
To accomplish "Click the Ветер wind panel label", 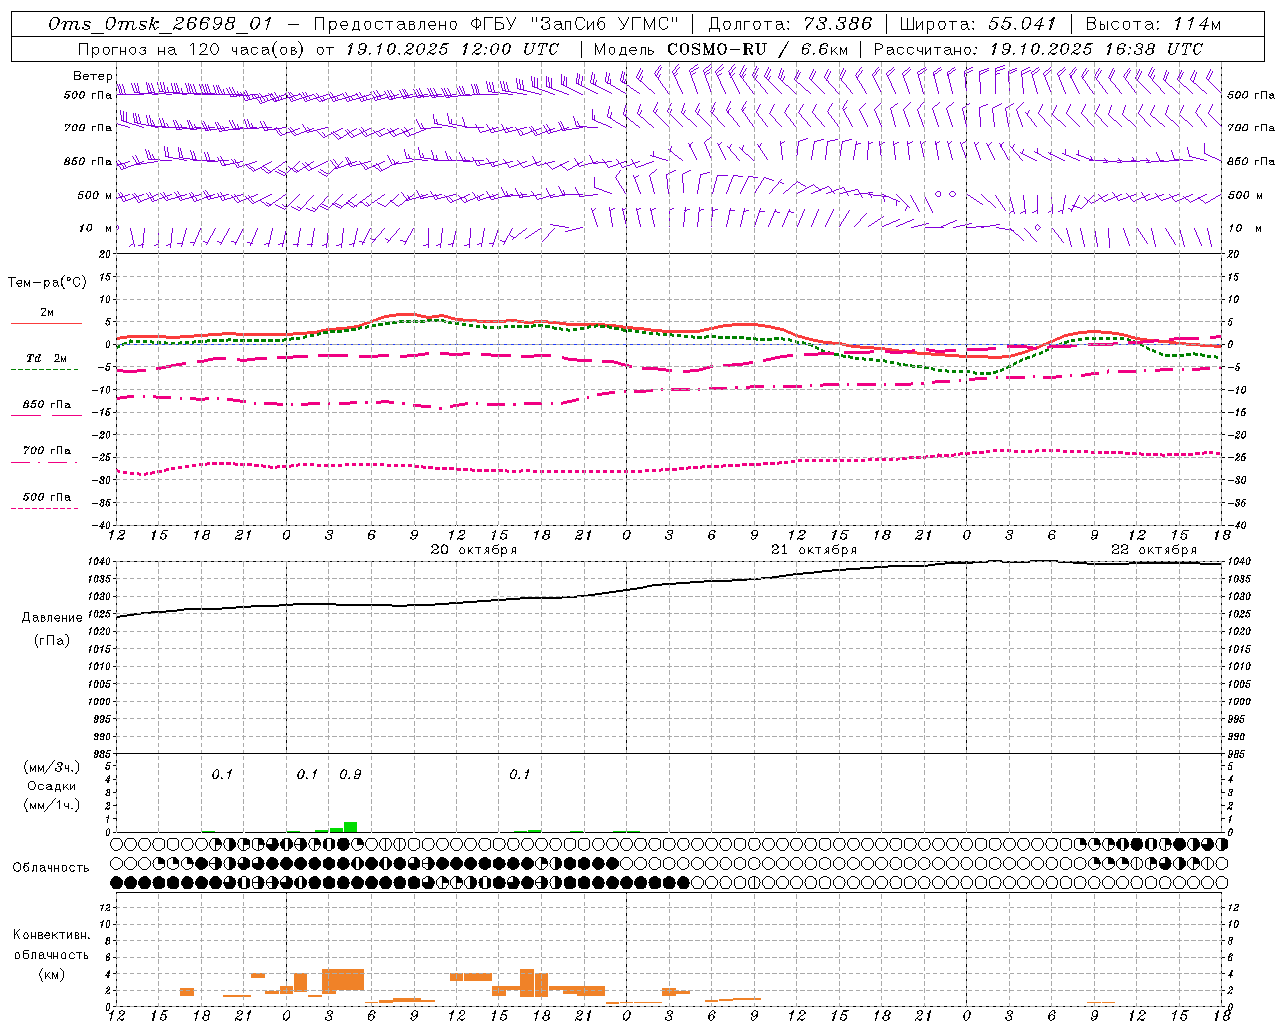I will click(x=92, y=76).
